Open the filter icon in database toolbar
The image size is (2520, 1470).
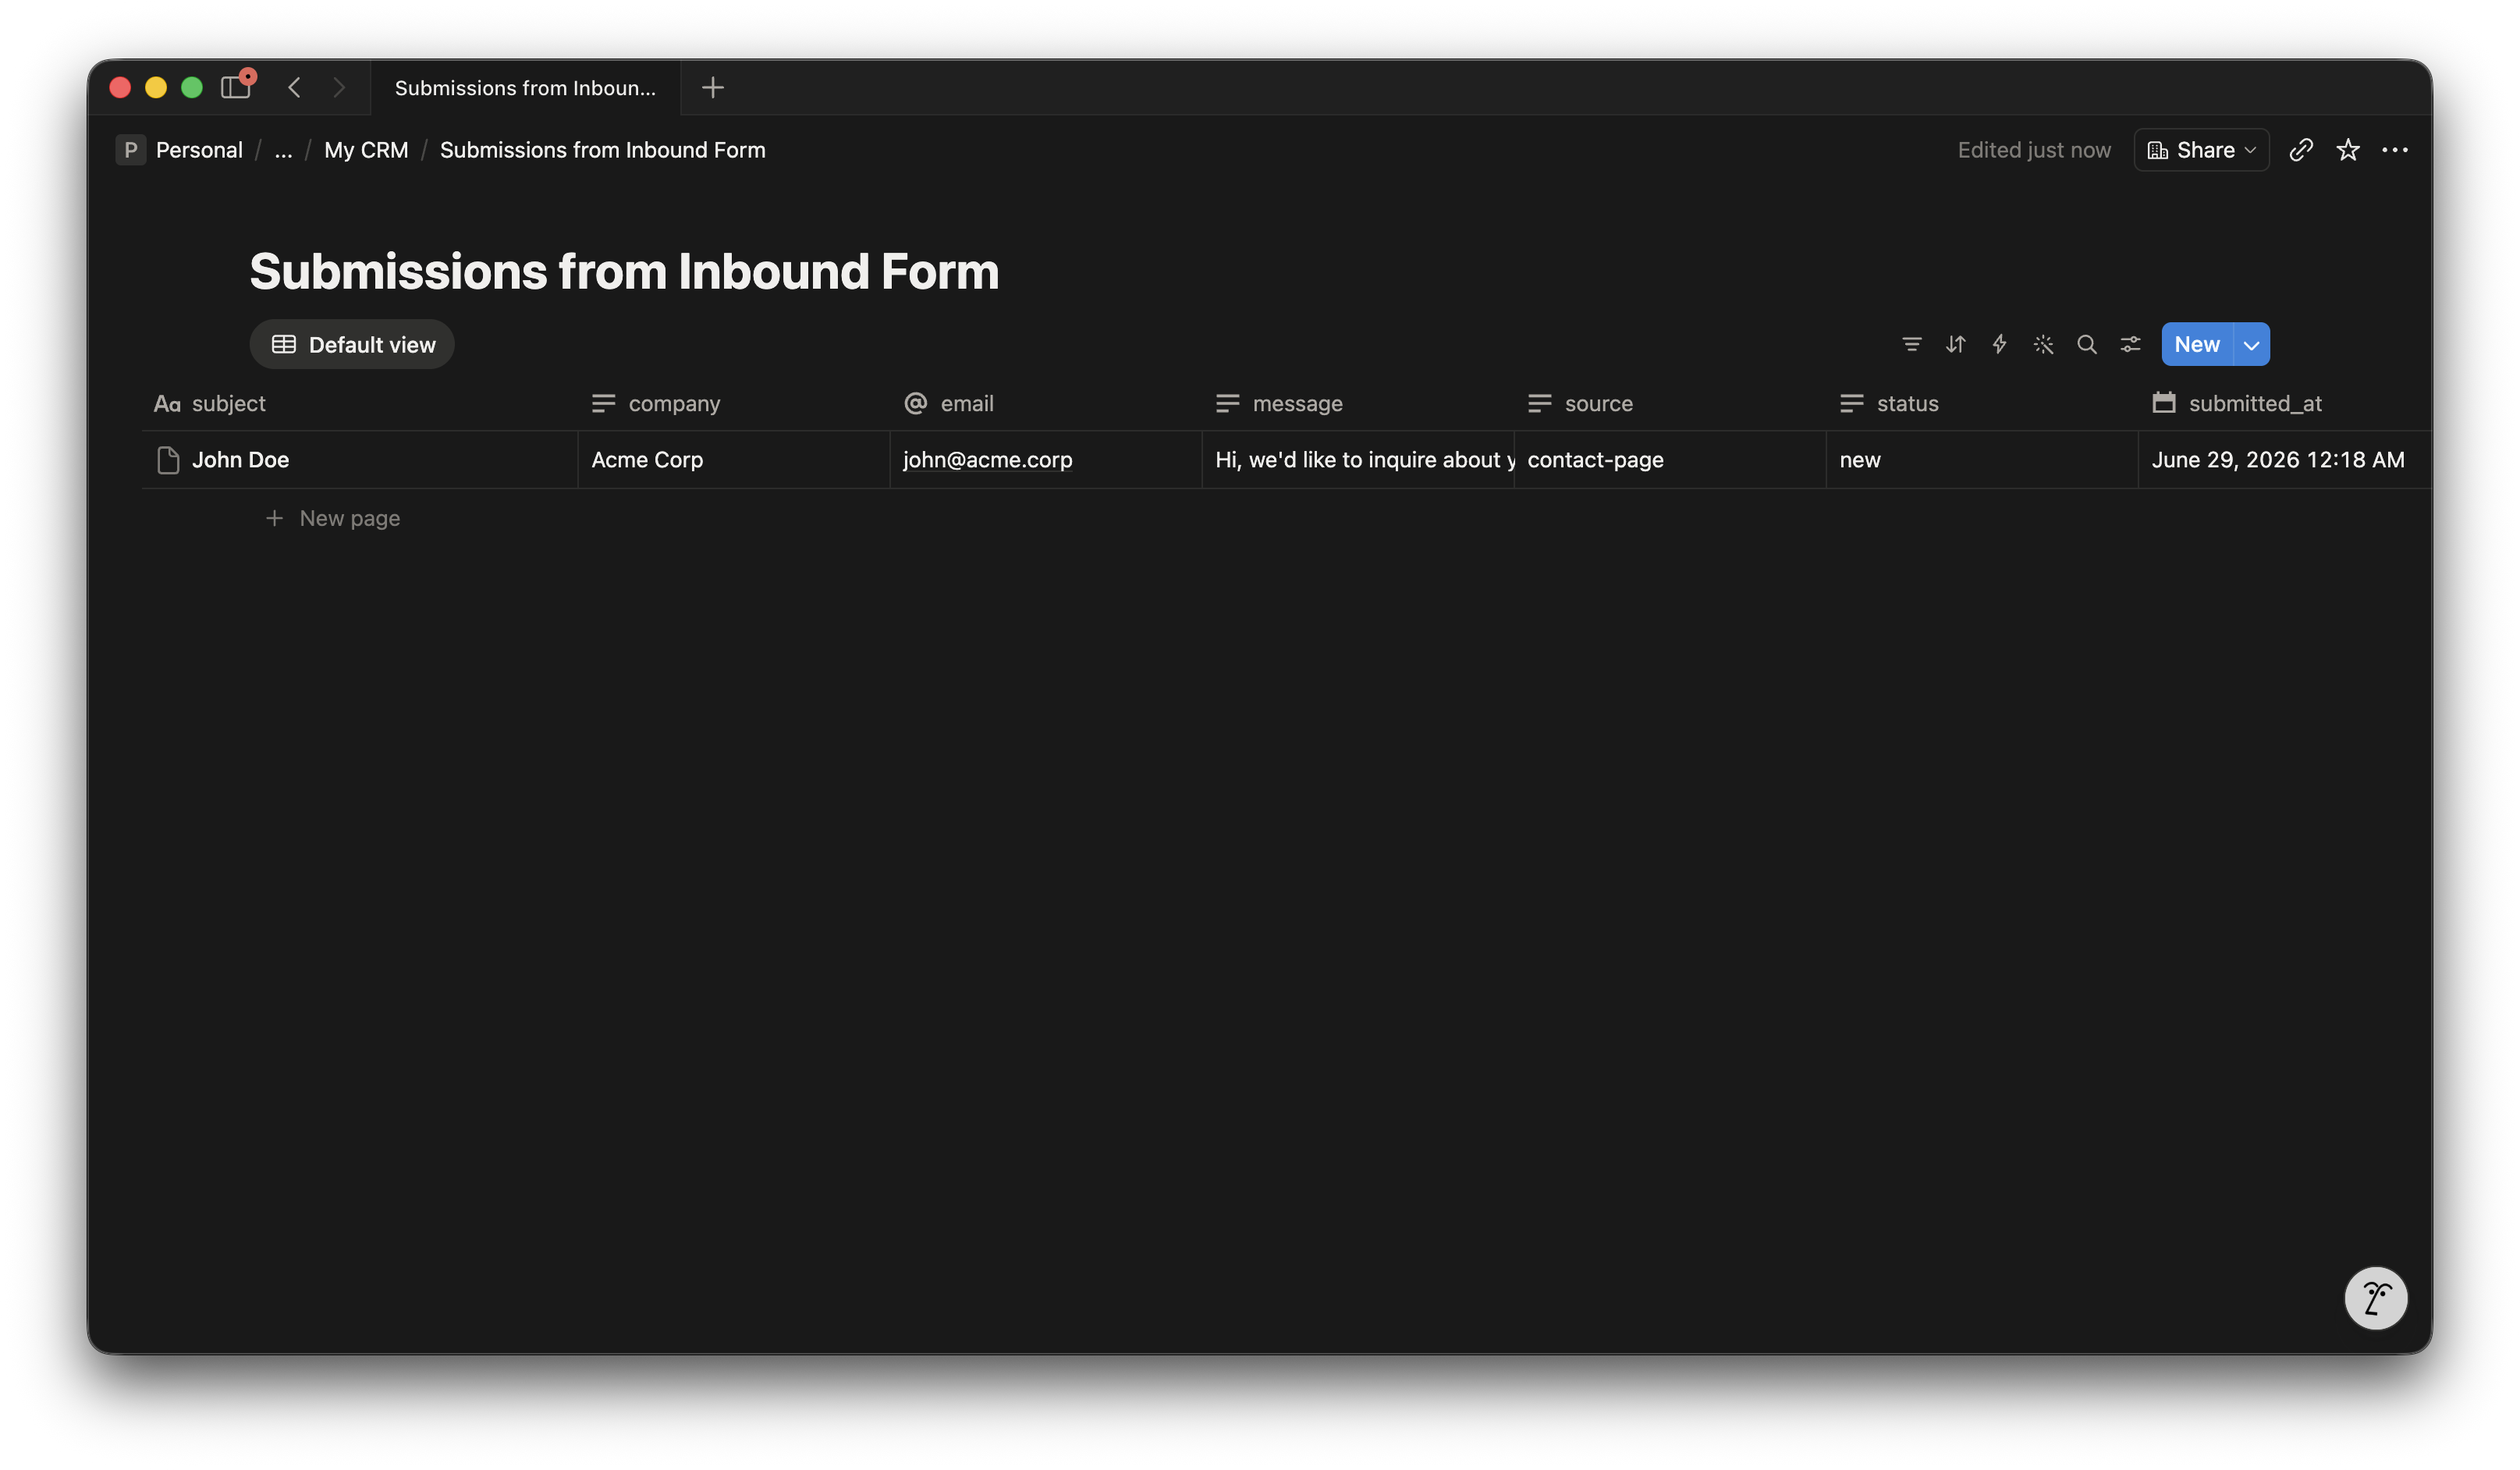(1911, 344)
